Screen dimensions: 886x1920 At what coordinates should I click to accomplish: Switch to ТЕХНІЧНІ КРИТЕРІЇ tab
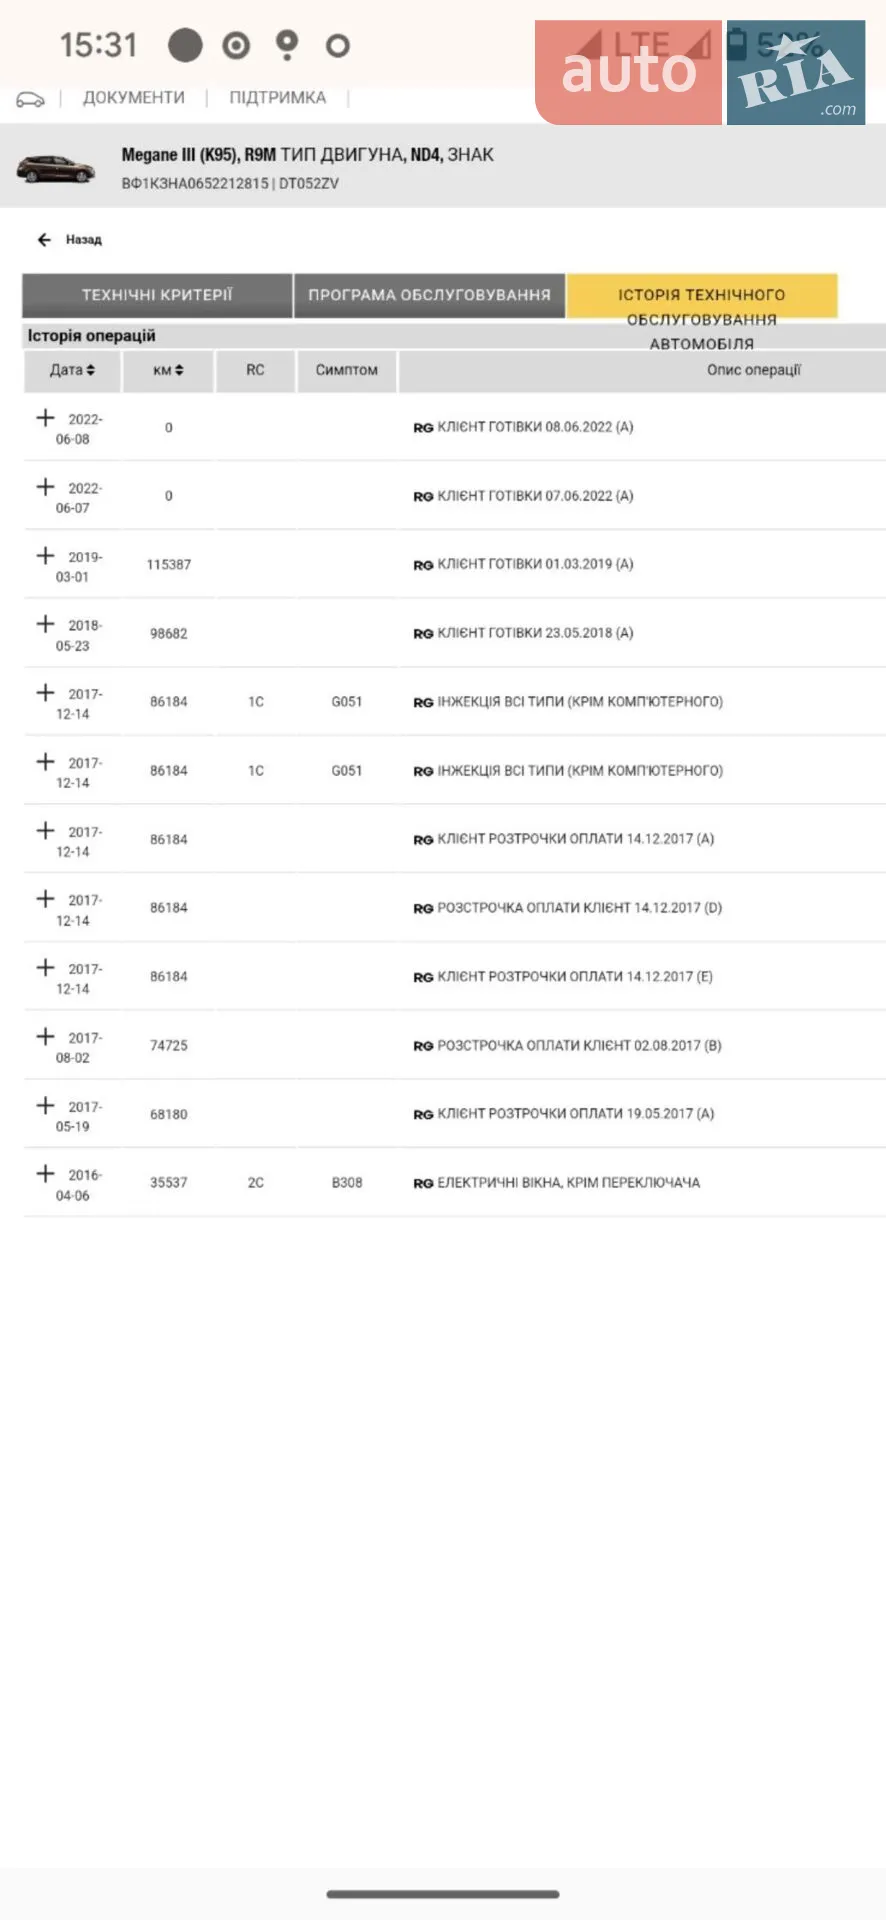tap(157, 295)
